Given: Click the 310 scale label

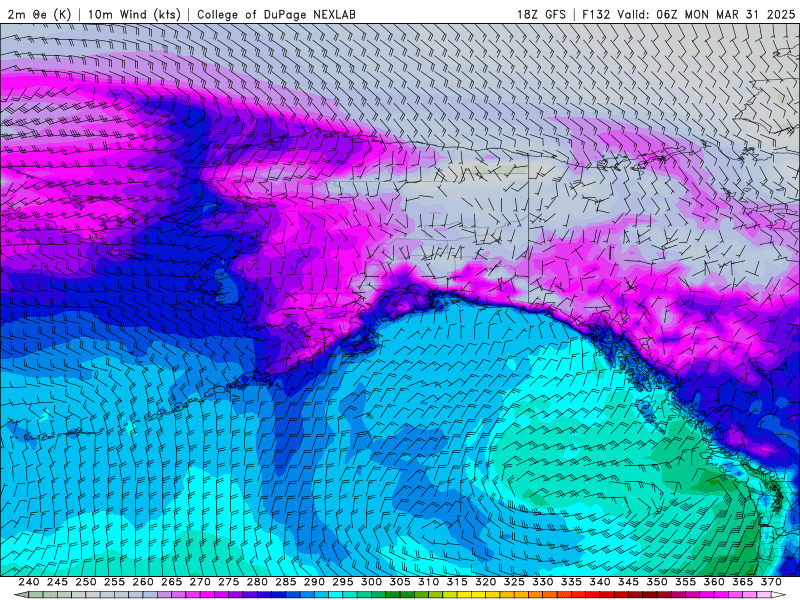Looking at the screenshot, I should tap(429, 582).
